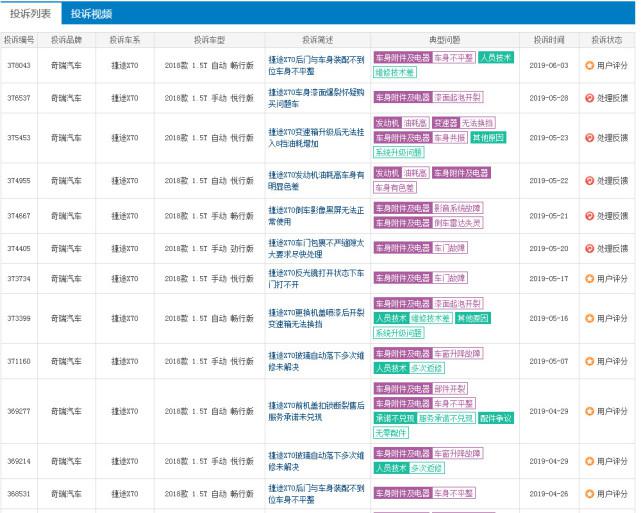Image resolution: width=641 pixels, height=513 pixels.
Task: Click 车门故障 tag in the 2019-05-20 row
Action: (x=450, y=248)
